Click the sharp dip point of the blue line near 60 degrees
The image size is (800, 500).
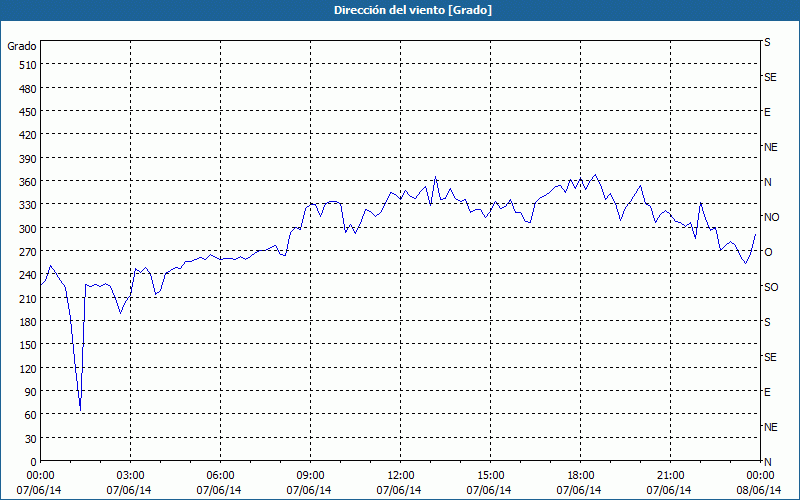click(80, 410)
